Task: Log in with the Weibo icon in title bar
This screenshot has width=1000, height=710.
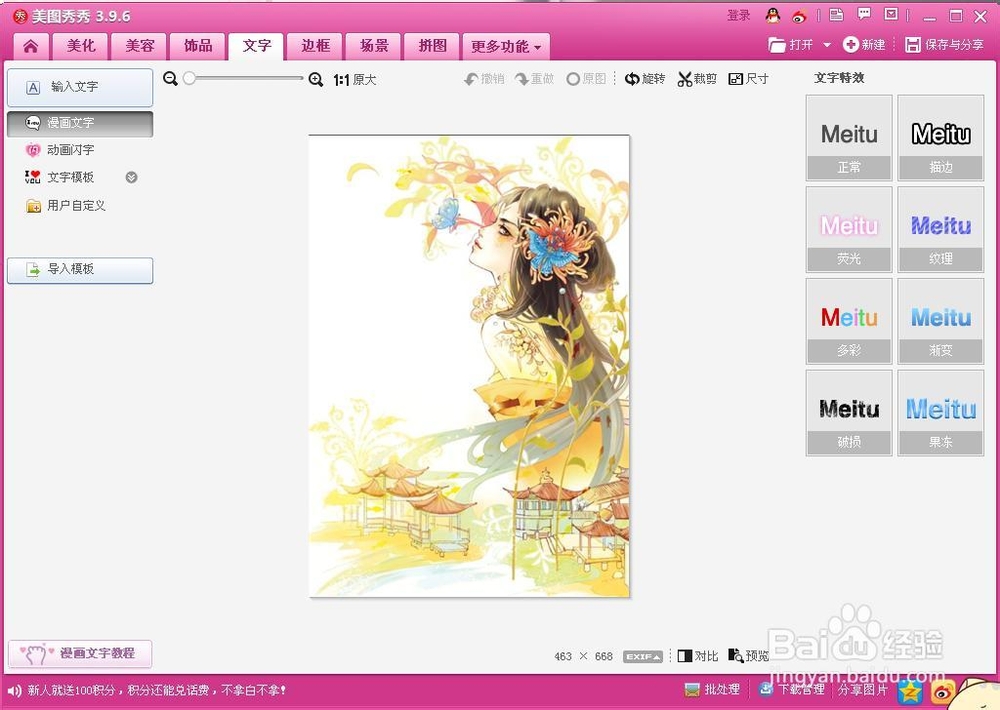Action: [799, 16]
